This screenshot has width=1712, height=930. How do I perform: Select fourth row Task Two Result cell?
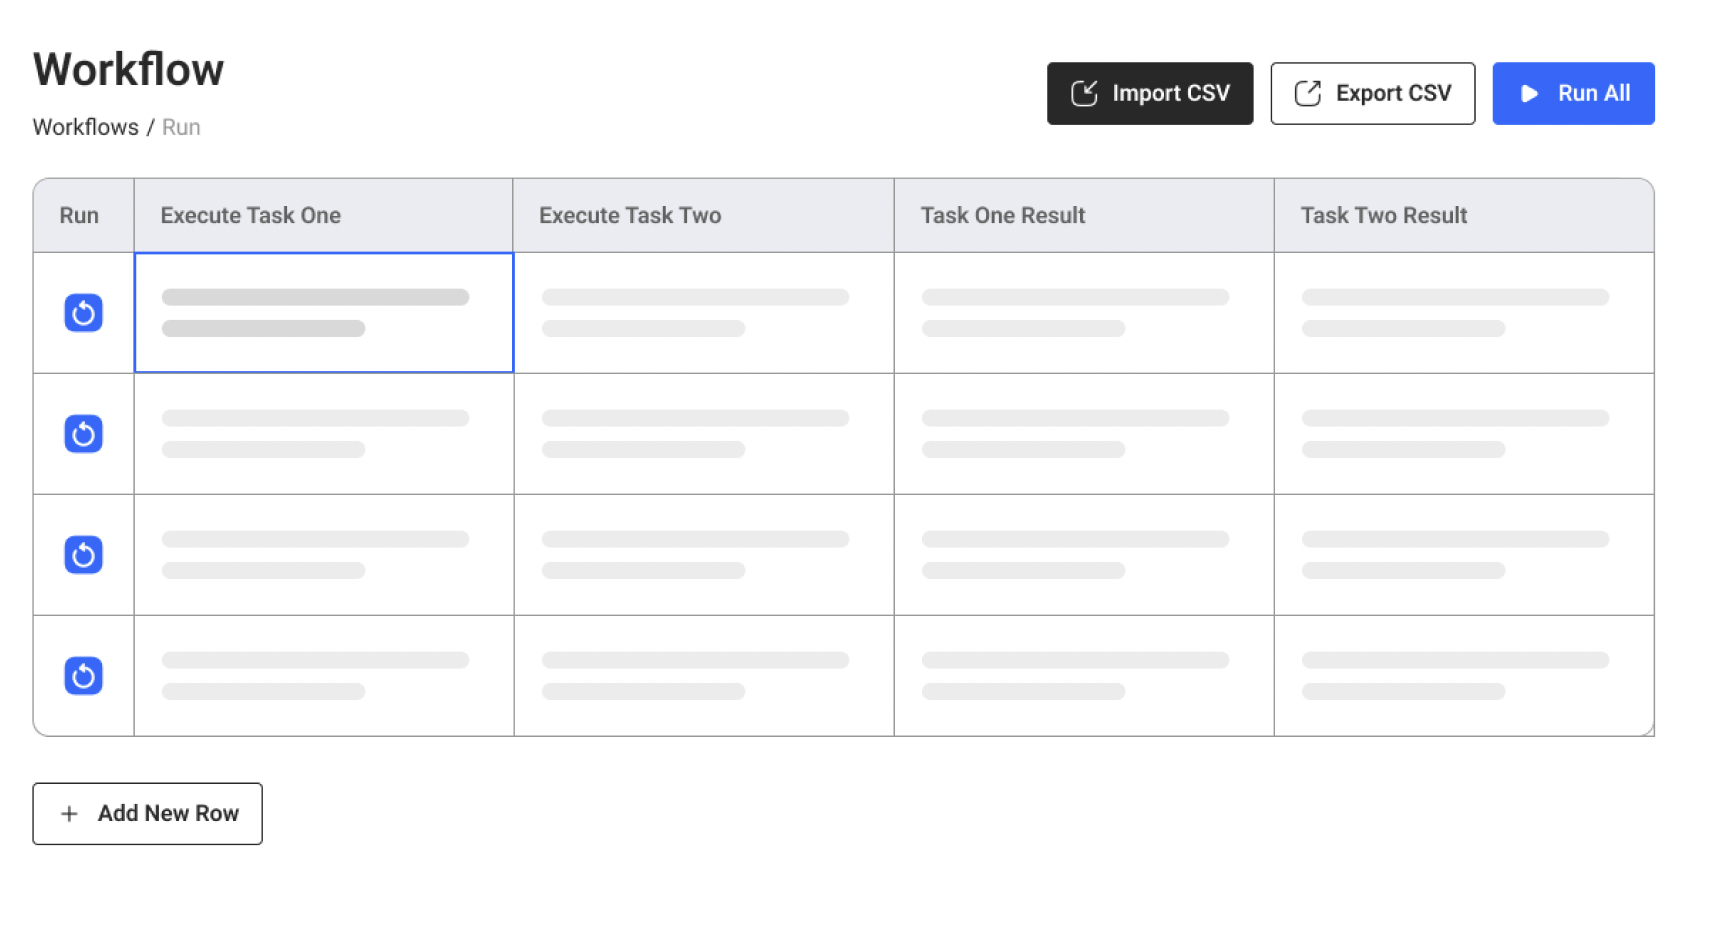click(1463, 676)
